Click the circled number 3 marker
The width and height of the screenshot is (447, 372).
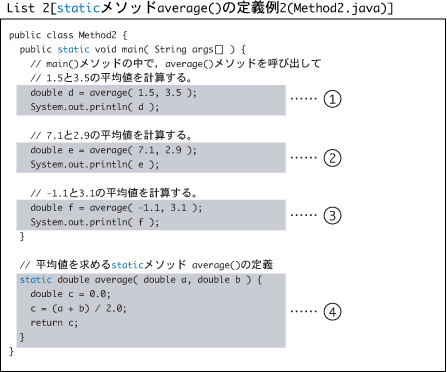click(x=332, y=215)
